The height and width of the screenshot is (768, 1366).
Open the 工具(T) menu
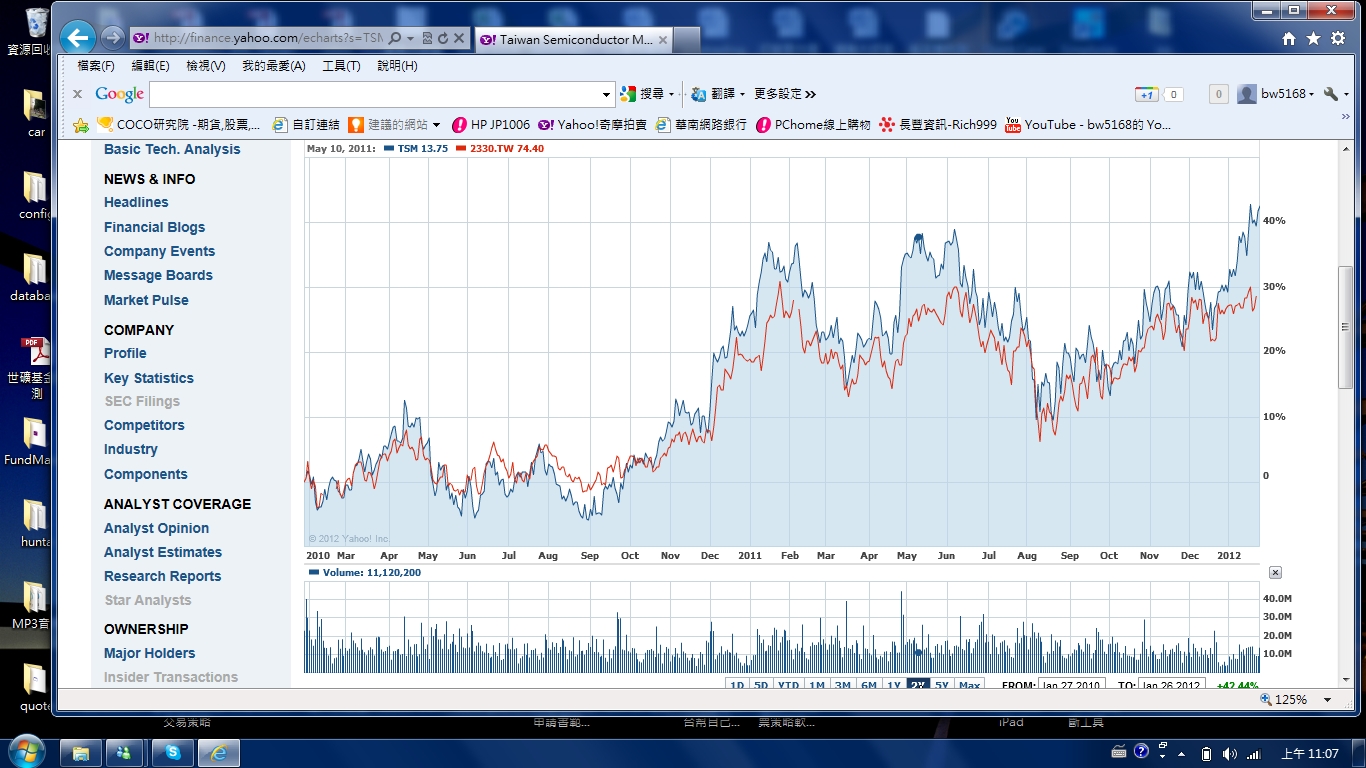click(x=341, y=66)
